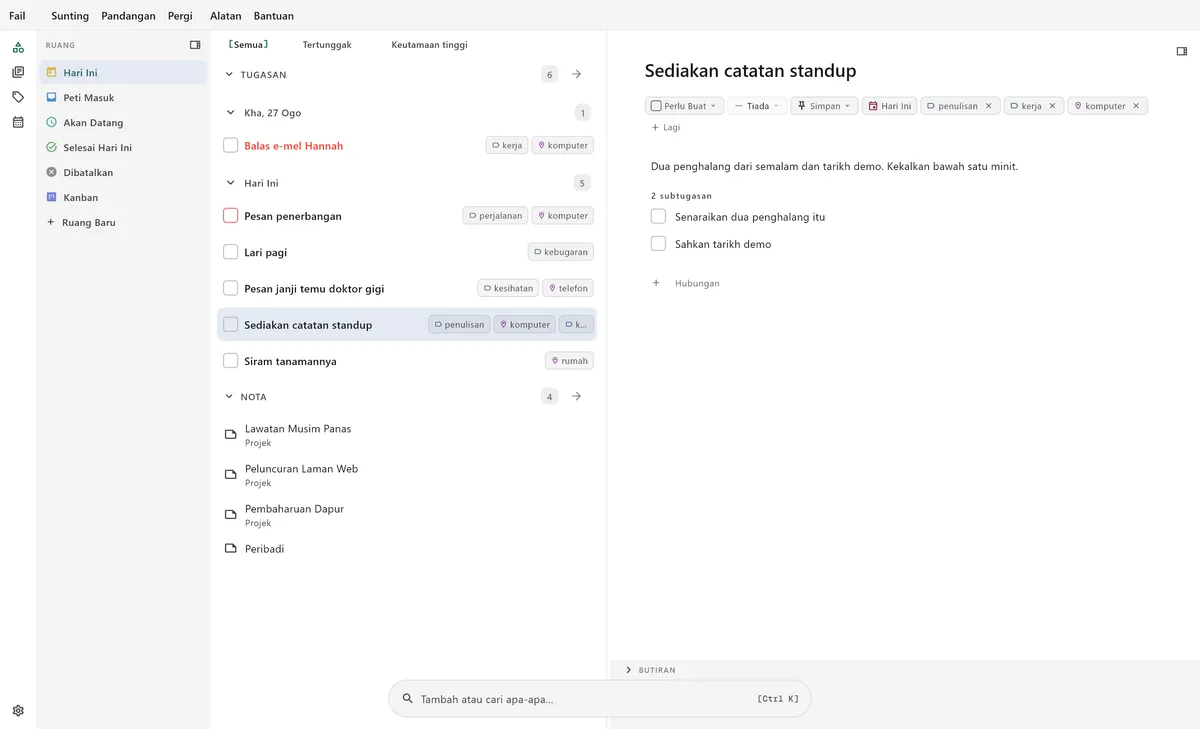Screen dimensions: 1200x729
Task: Open the Alatan menu
Action: pyautogui.click(x=226, y=16)
